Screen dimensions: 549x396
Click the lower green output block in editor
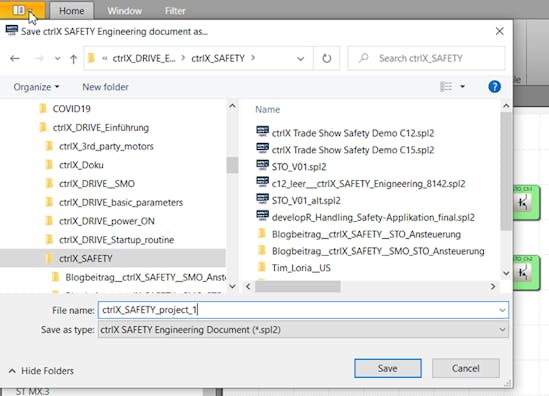[x=526, y=272]
